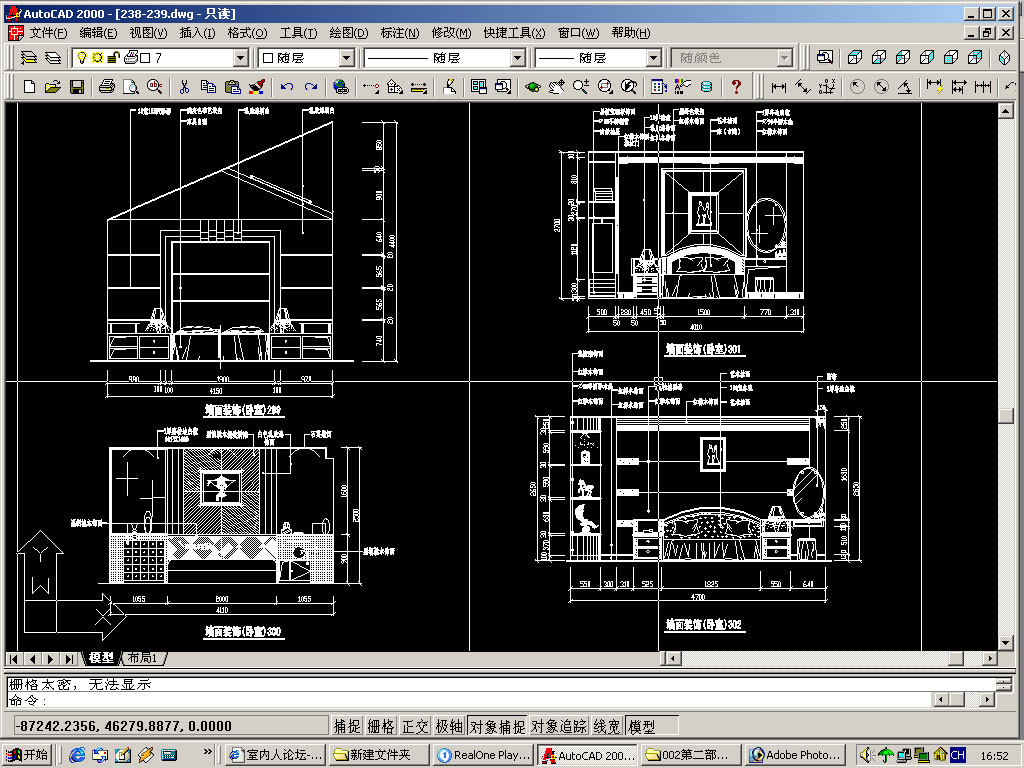Choose Radius Dimension tool
The height and width of the screenshot is (768, 1024).
pos(857,86)
